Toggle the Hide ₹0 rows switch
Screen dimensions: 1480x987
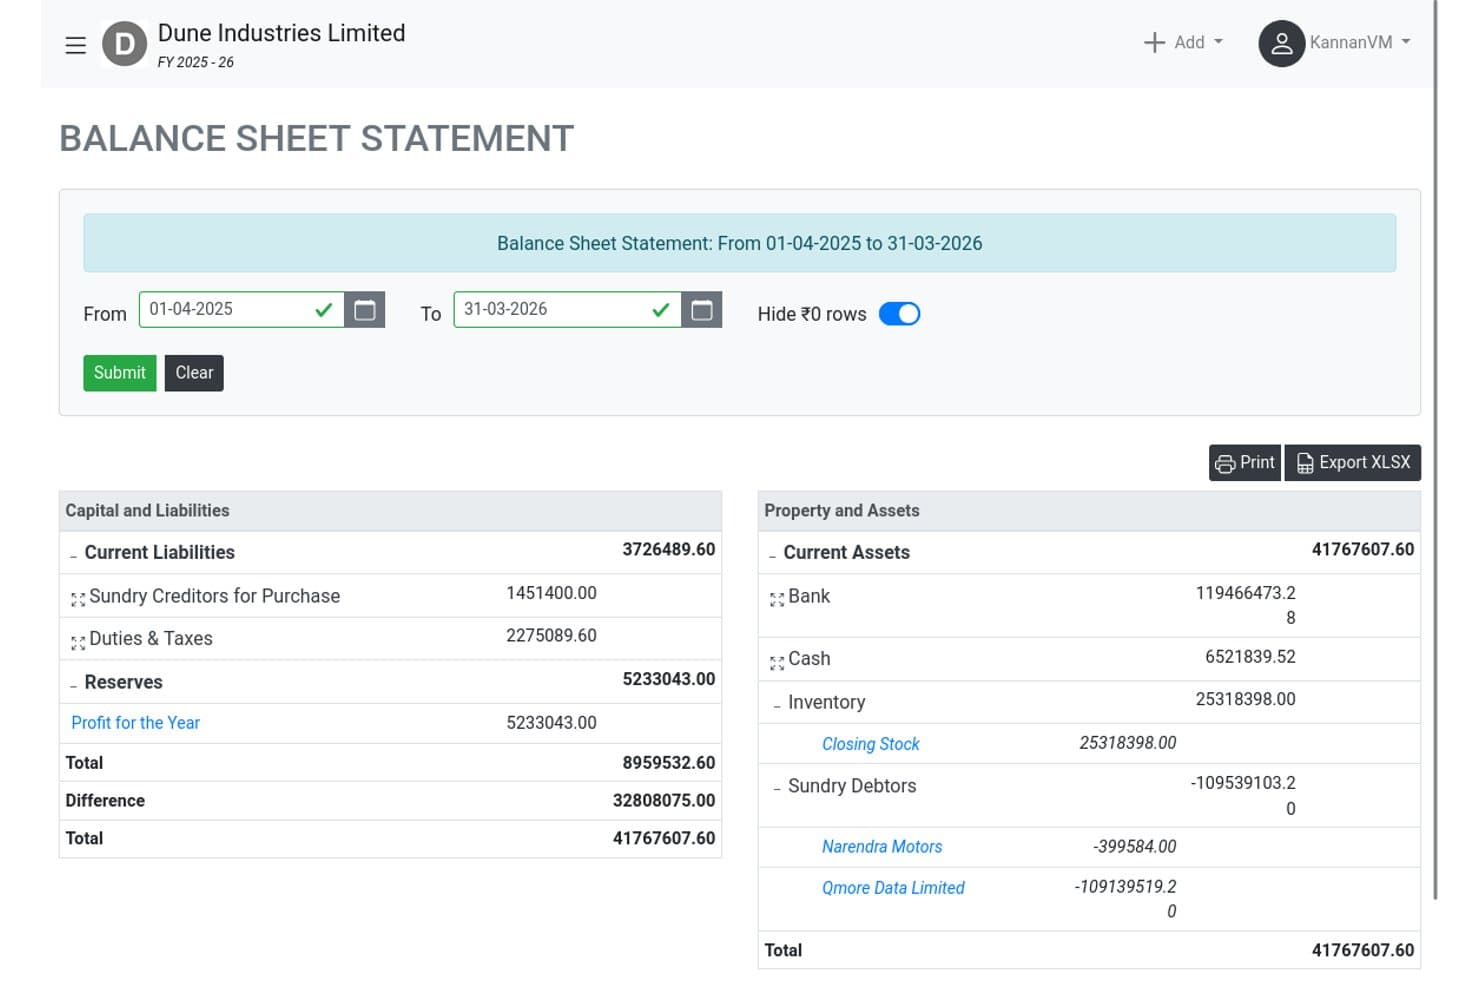(x=899, y=314)
